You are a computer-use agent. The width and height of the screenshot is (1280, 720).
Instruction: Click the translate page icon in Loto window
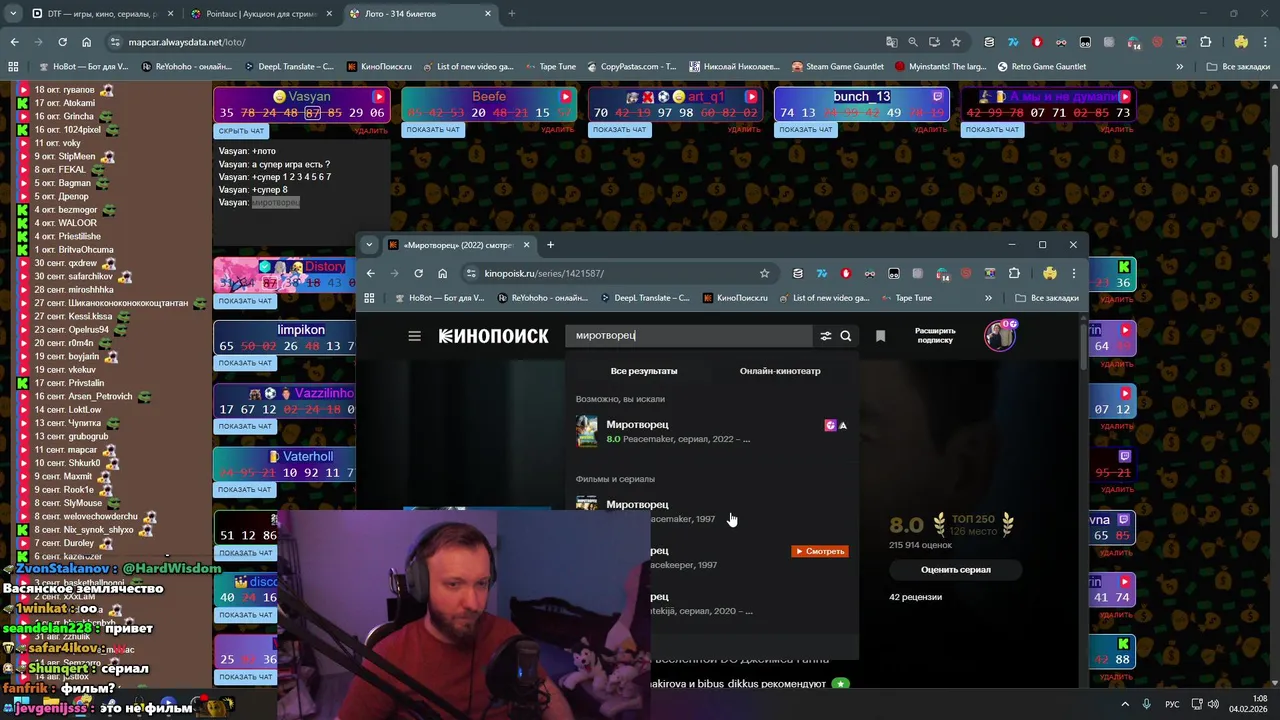(x=891, y=42)
